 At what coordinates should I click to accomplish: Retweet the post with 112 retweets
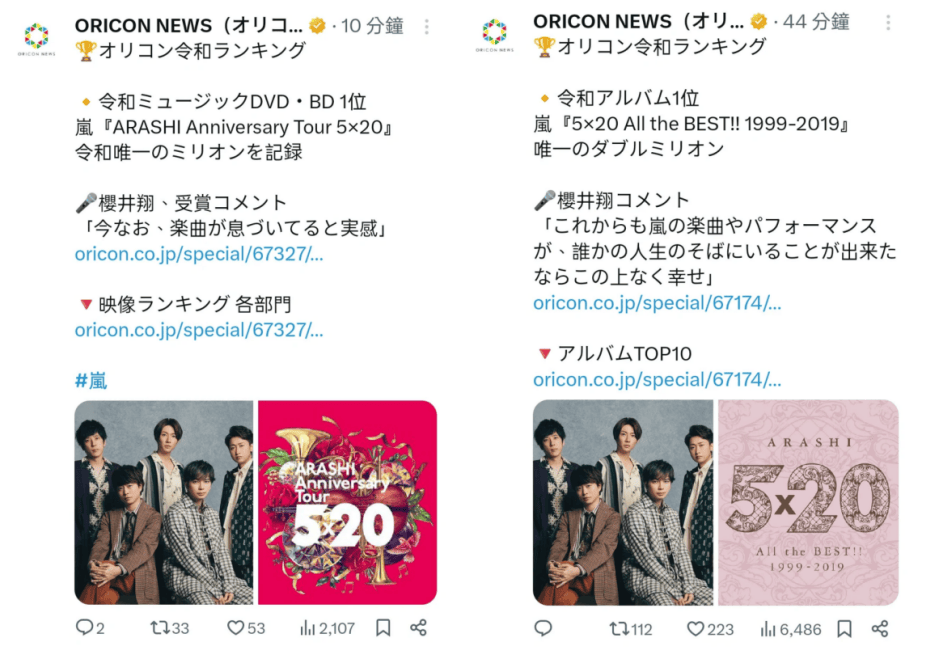(631, 629)
